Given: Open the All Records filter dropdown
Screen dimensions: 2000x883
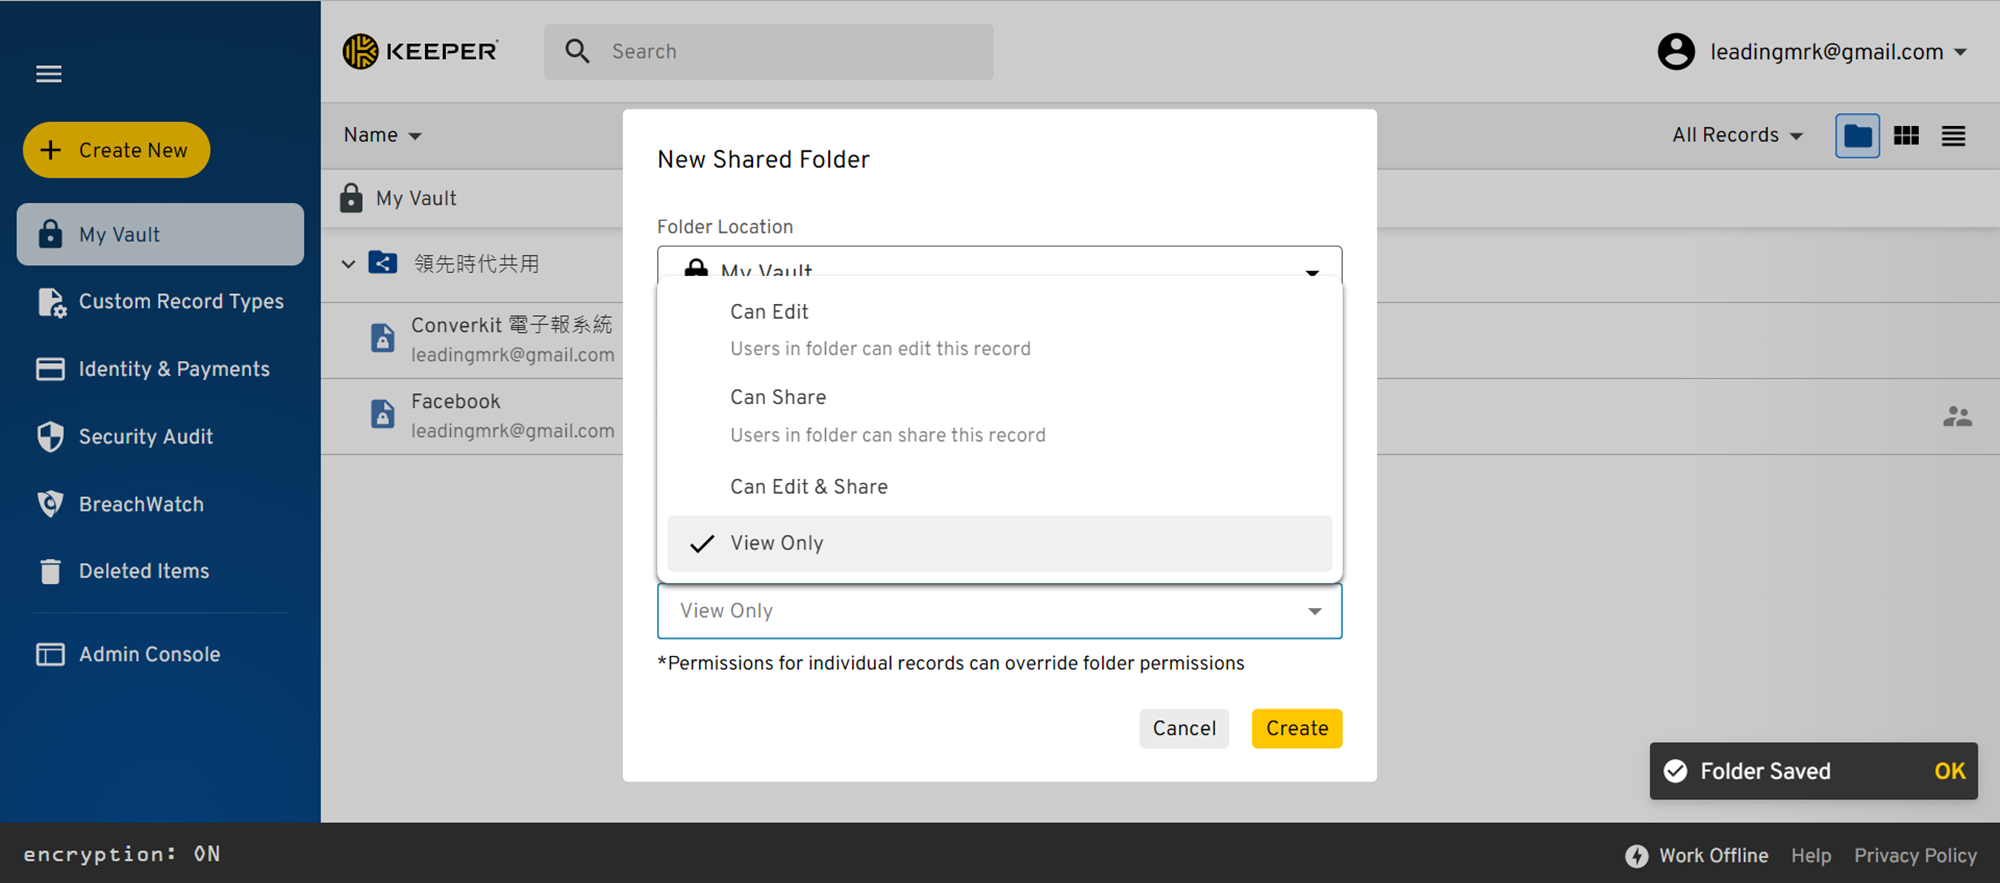Looking at the screenshot, I should pyautogui.click(x=1737, y=135).
